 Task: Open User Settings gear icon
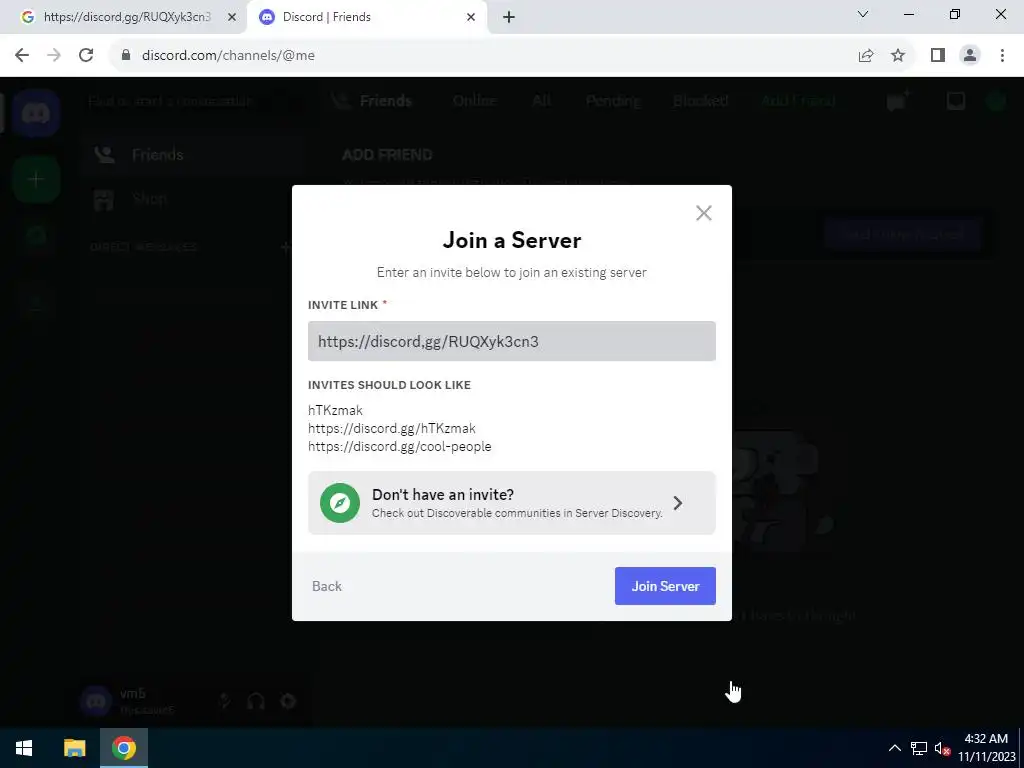pyautogui.click(x=288, y=701)
